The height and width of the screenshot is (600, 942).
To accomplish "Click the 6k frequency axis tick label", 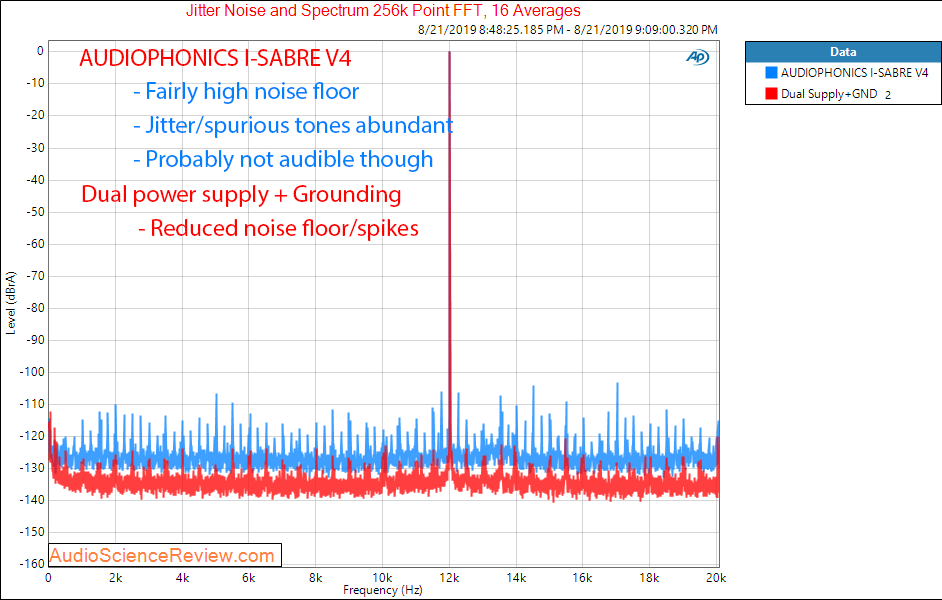I will 249,578.
